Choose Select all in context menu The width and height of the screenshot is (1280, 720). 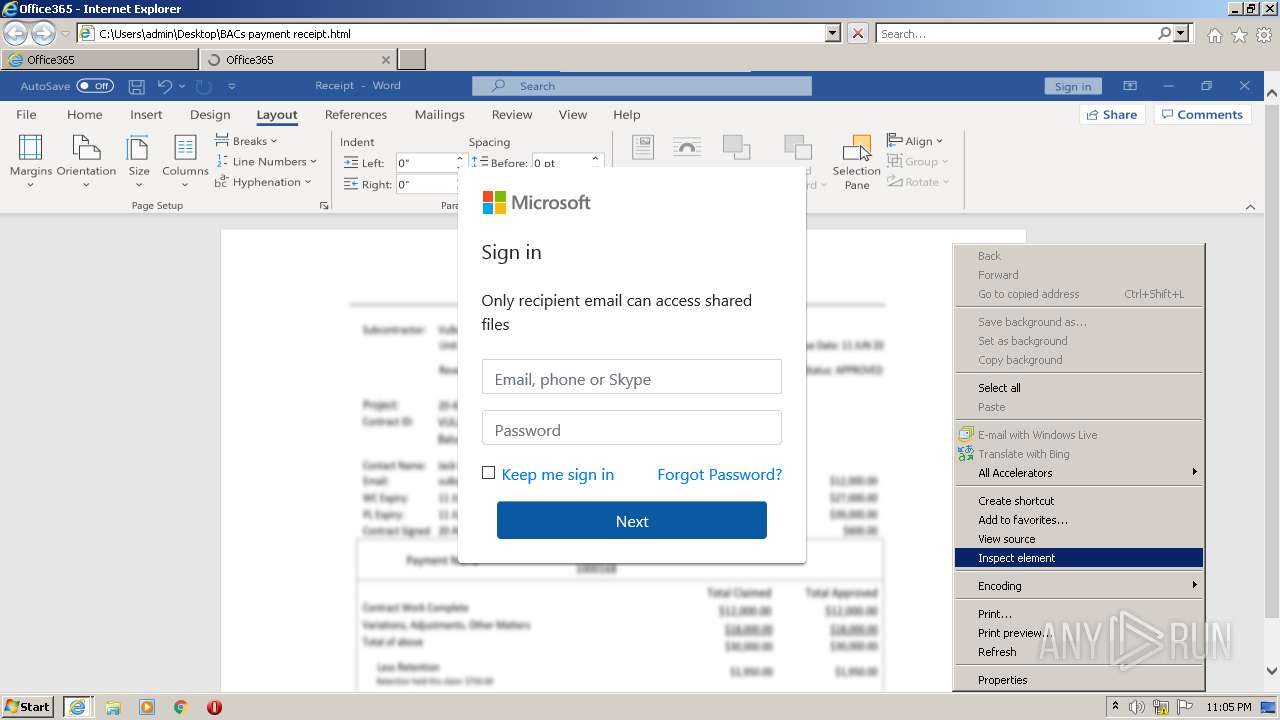[x=1079, y=388]
